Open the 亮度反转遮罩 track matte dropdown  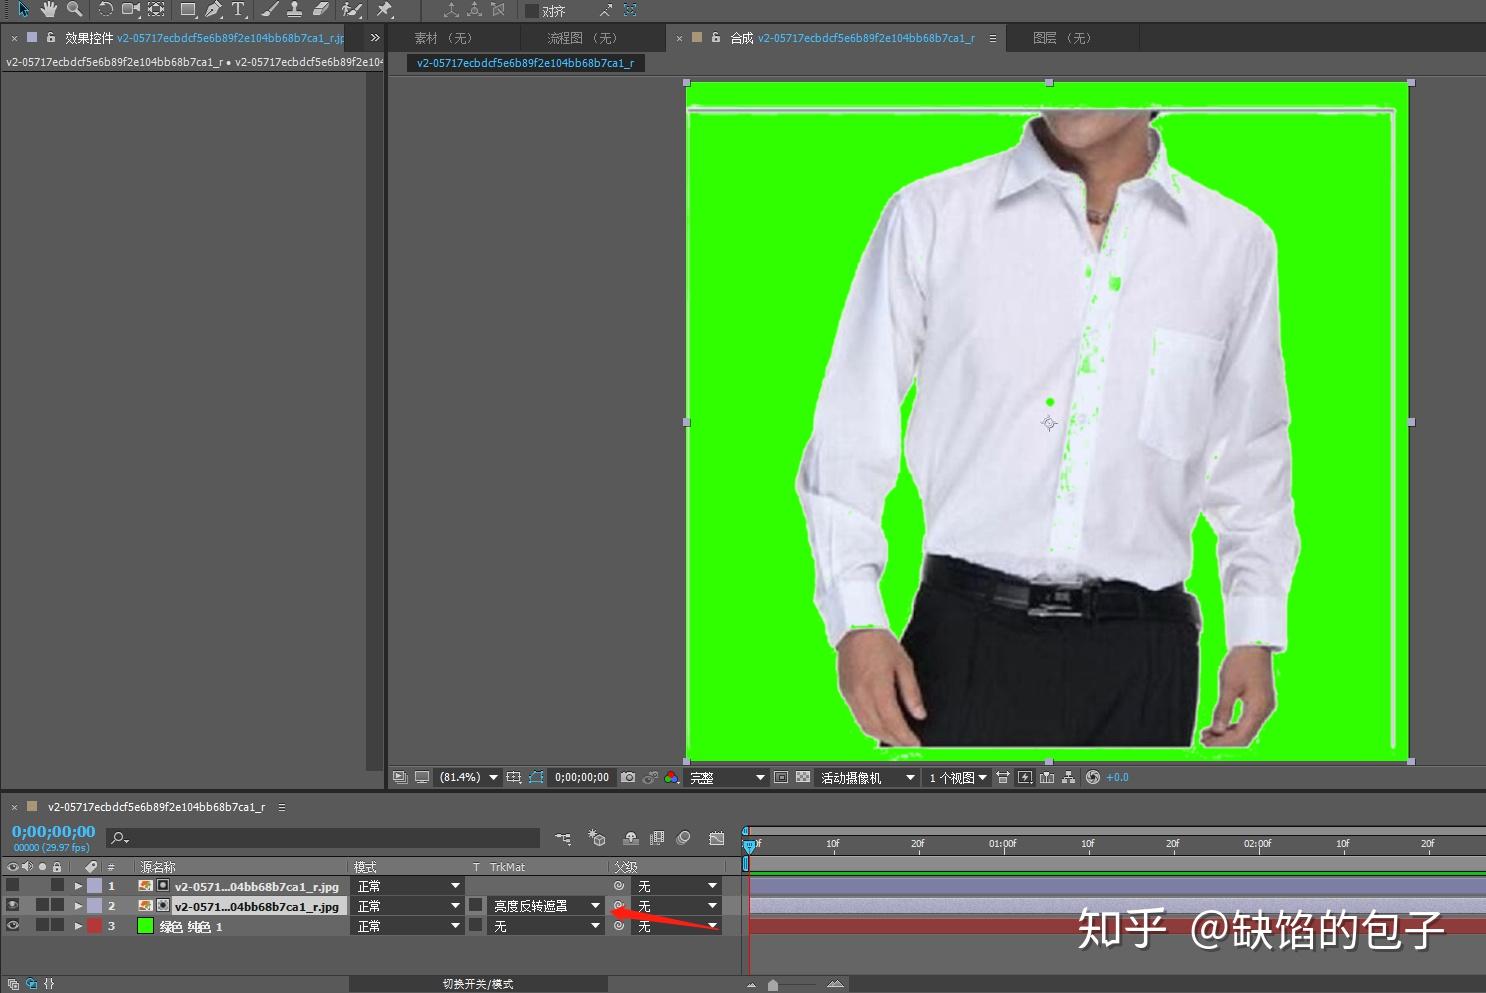[x=547, y=906]
